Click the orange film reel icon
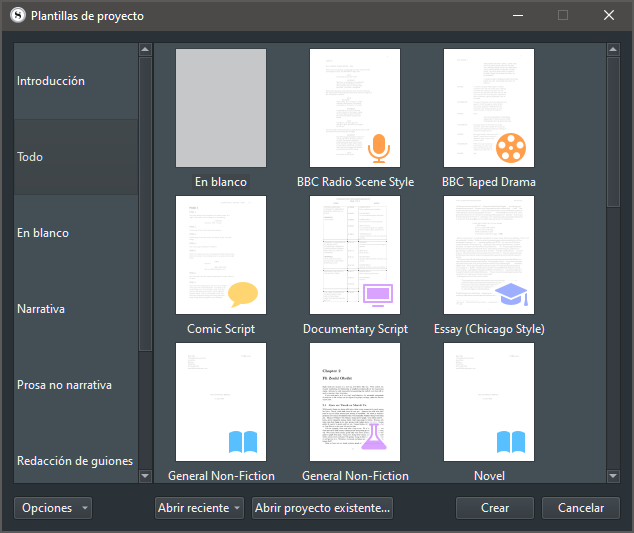The height and width of the screenshot is (533, 634). tap(511, 148)
